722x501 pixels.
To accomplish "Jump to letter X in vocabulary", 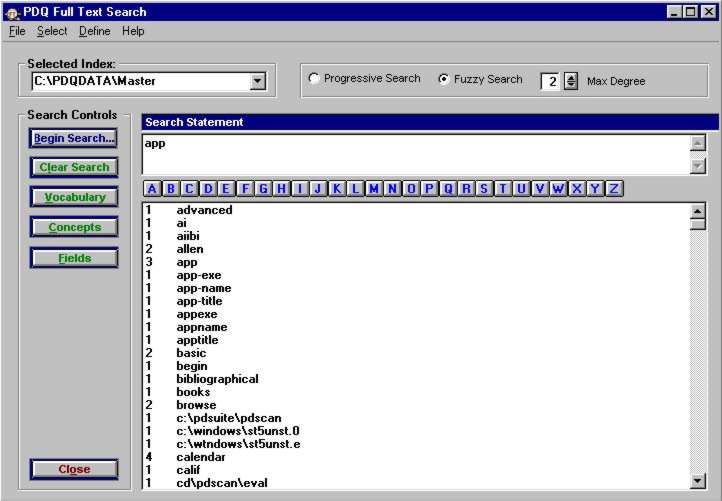I will coord(576,188).
